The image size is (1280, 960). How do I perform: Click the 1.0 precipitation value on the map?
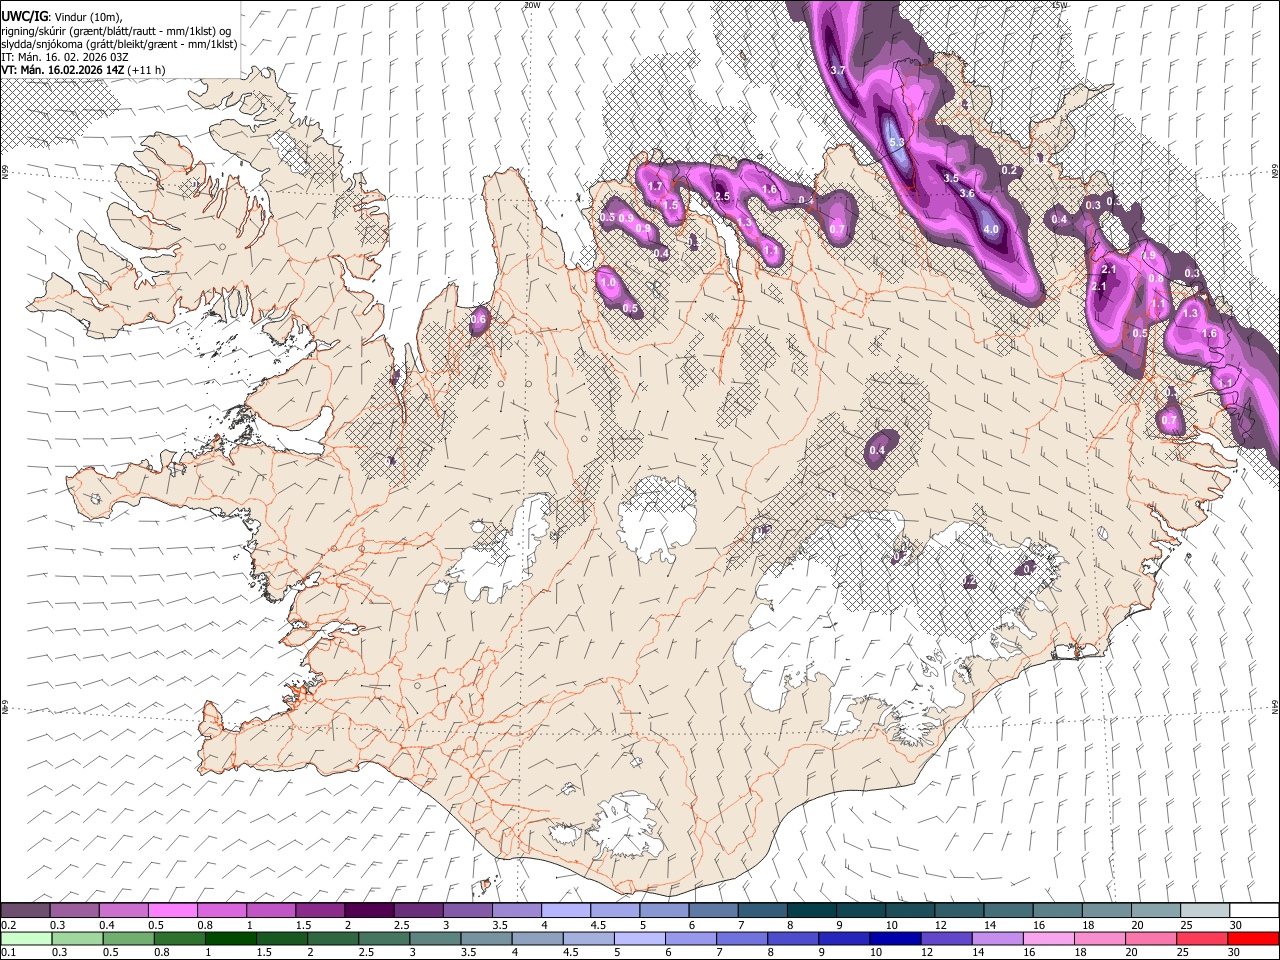point(608,283)
